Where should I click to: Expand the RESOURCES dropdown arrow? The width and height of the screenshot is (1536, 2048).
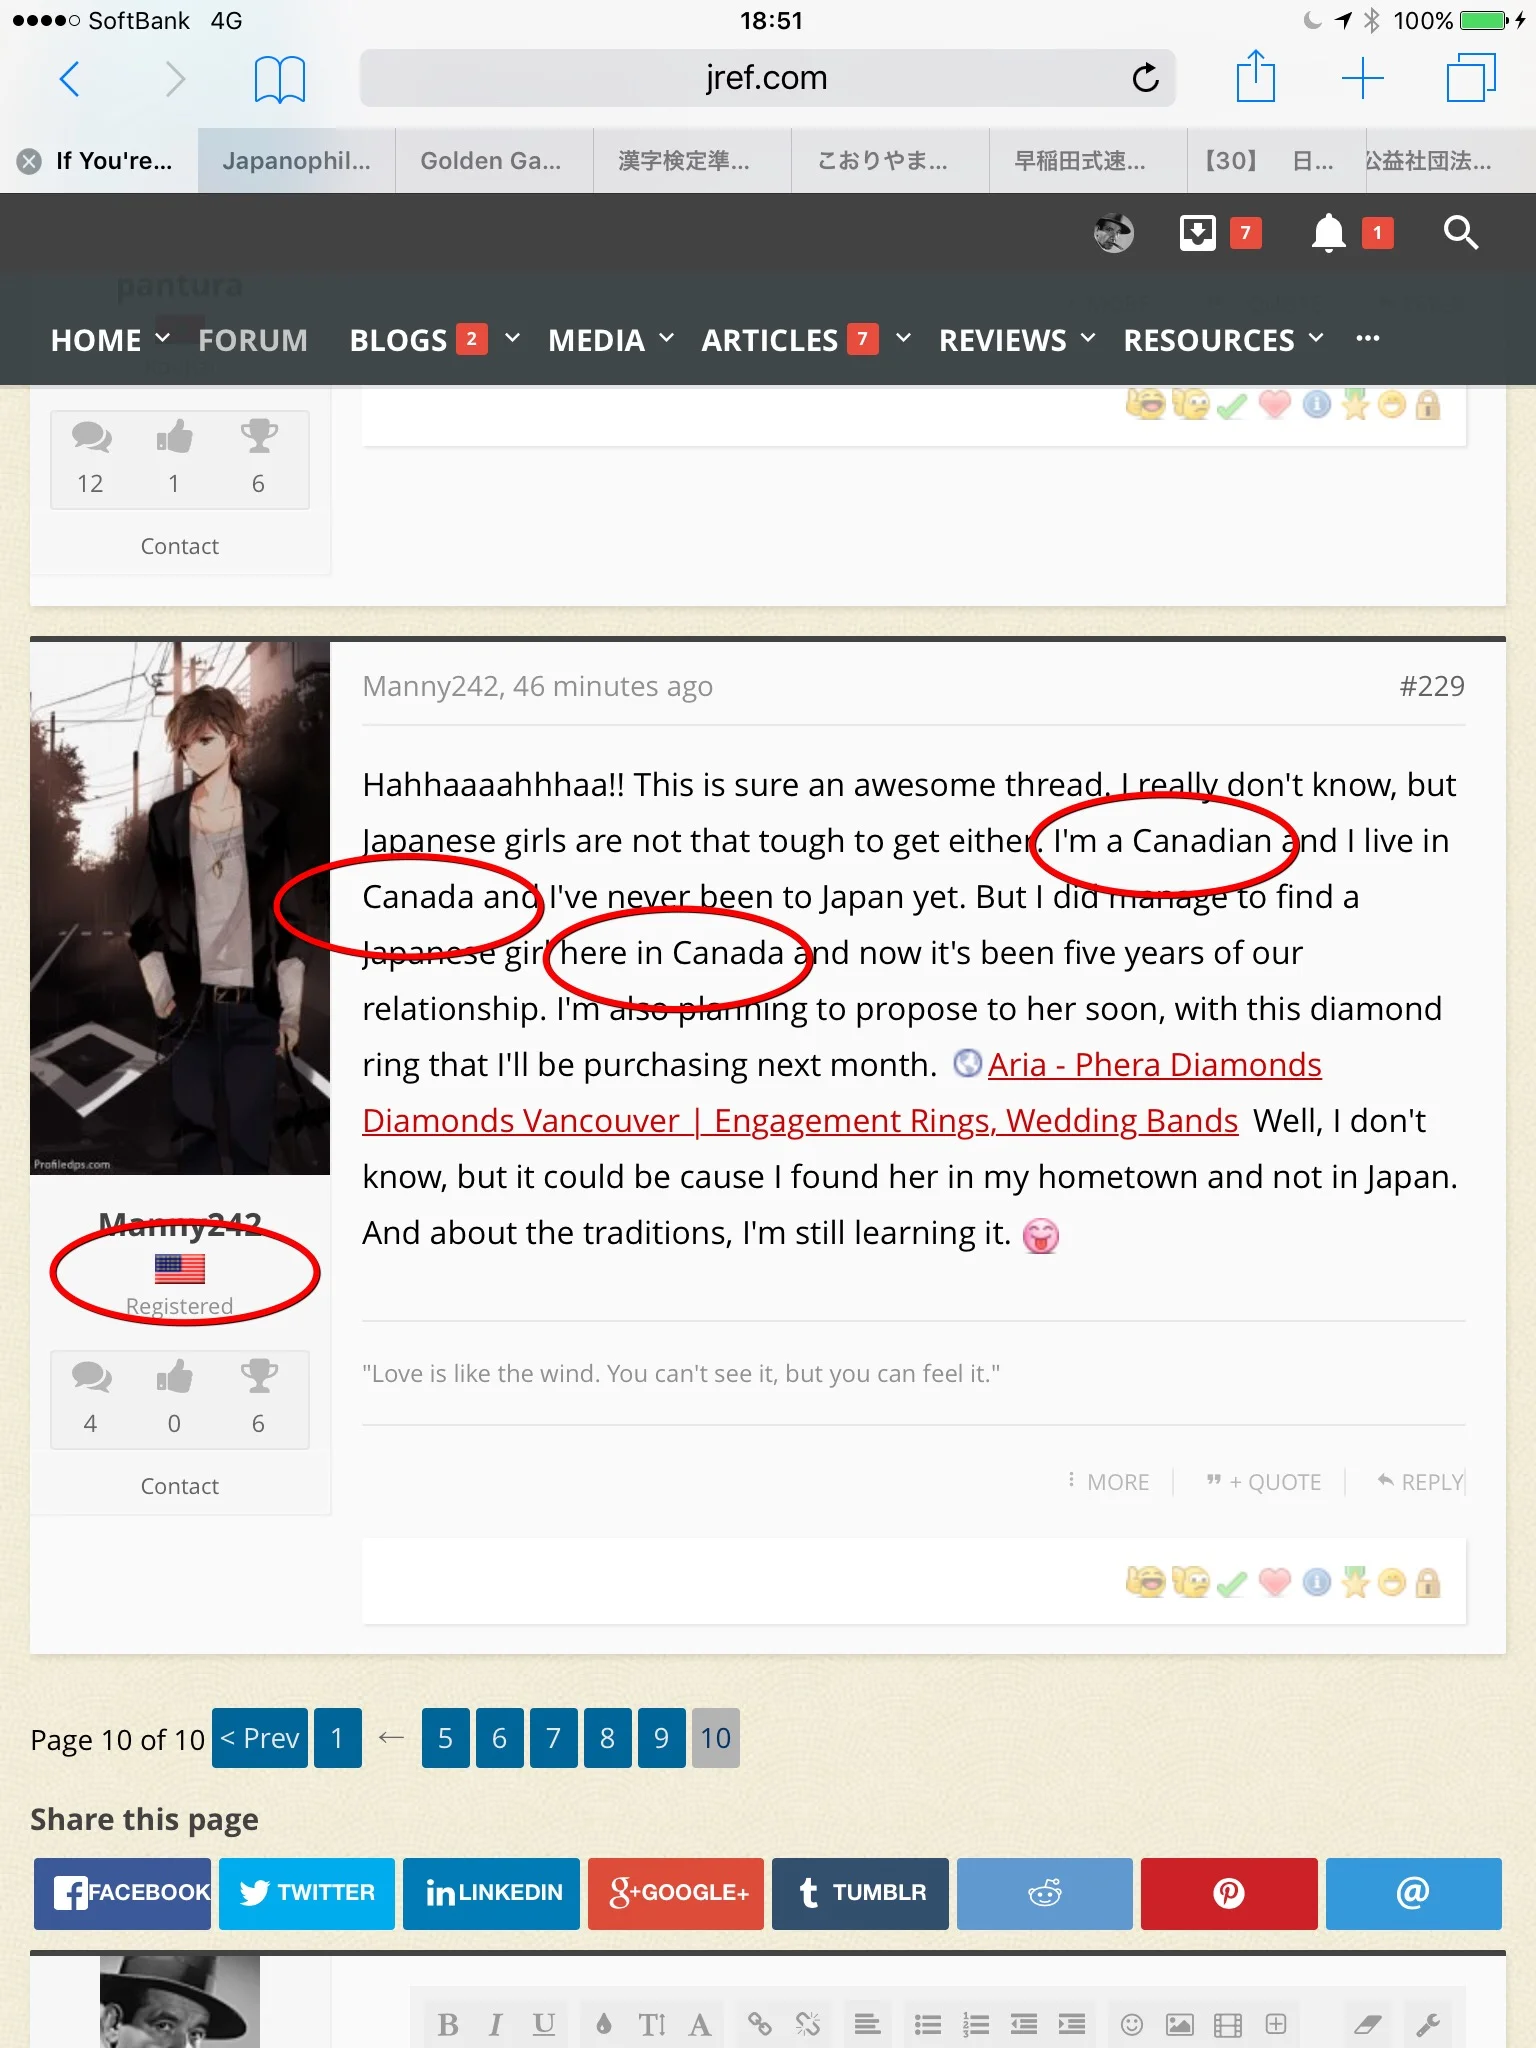pos(1316,339)
